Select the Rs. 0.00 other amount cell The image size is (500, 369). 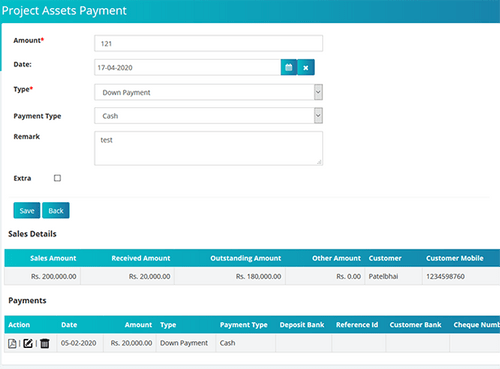coord(325,276)
